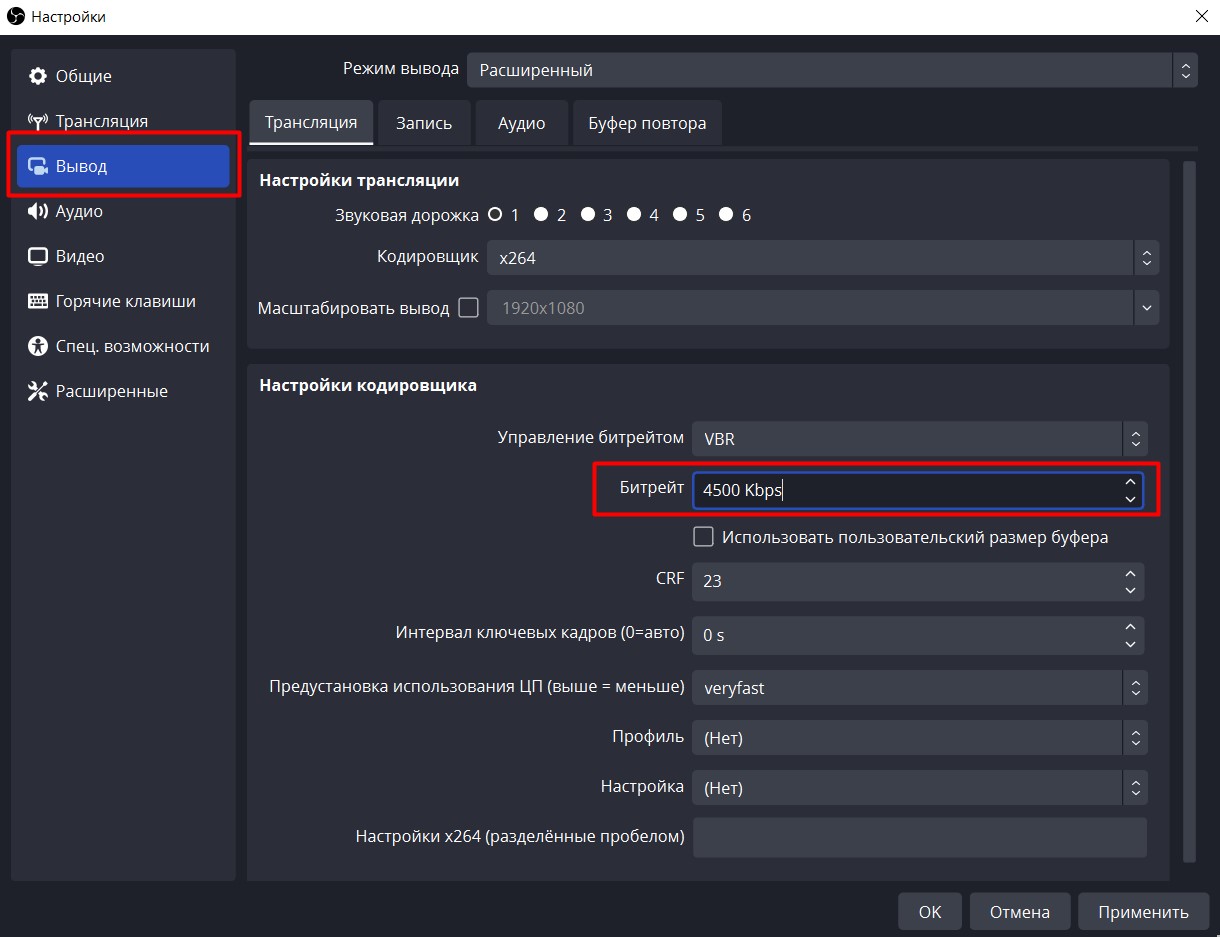Switch to the Запись tab
This screenshot has height=937, width=1220.
[424, 123]
